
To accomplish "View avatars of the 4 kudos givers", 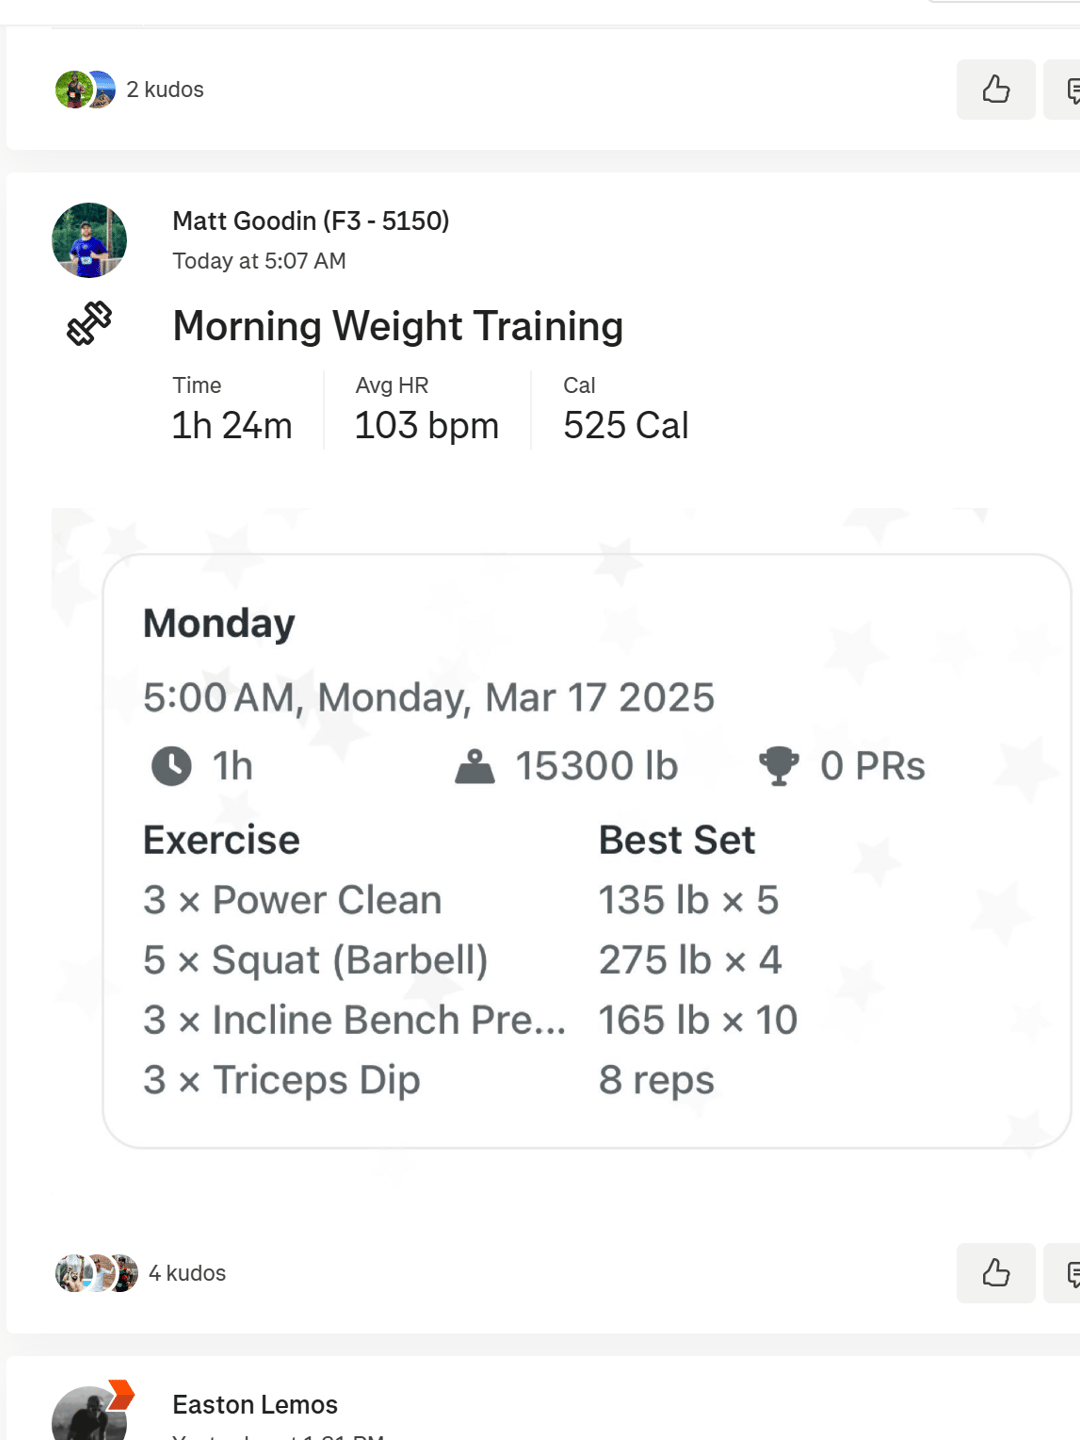I will click(x=96, y=1273).
